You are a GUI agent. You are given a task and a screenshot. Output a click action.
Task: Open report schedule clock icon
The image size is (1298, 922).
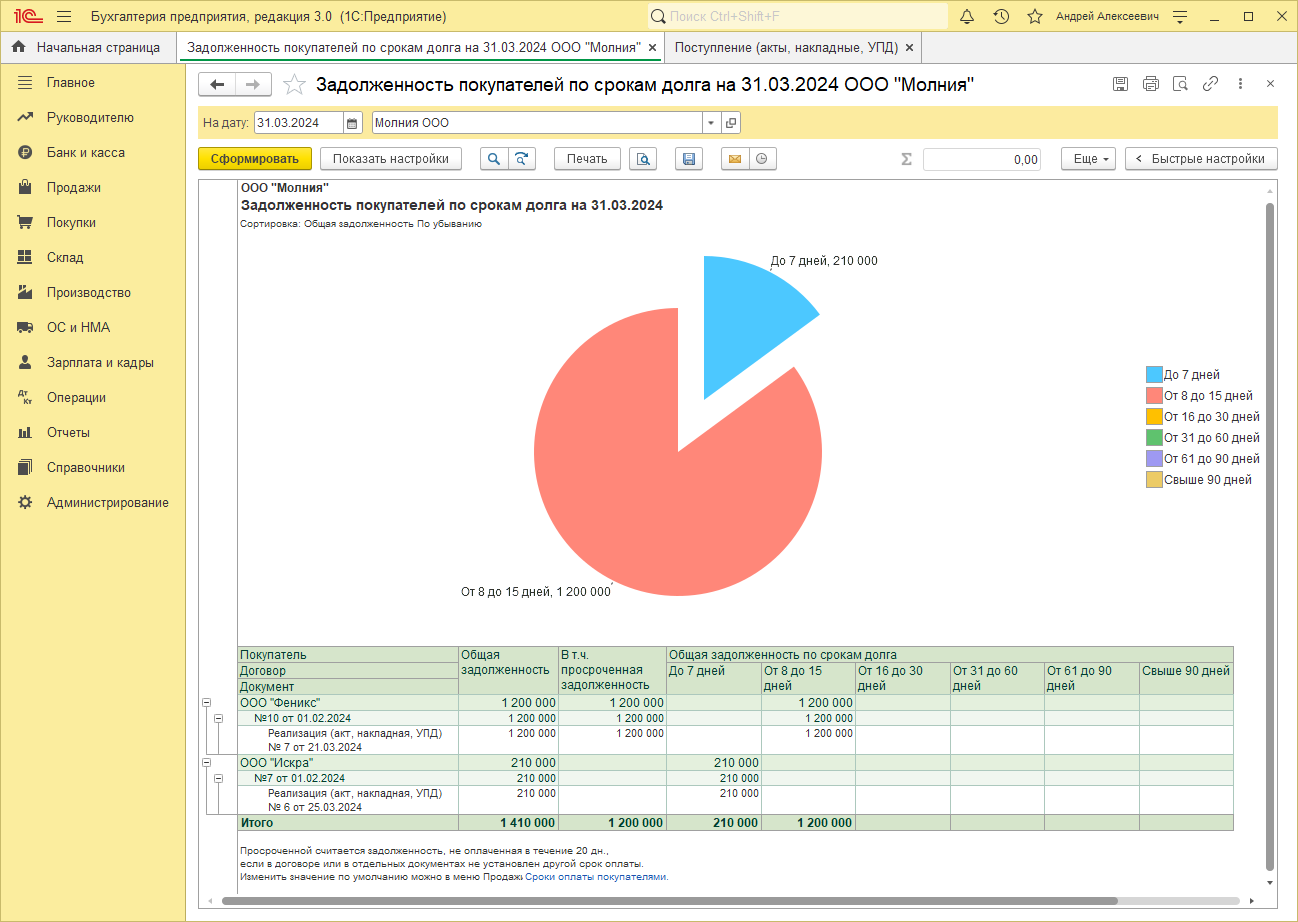click(763, 159)
